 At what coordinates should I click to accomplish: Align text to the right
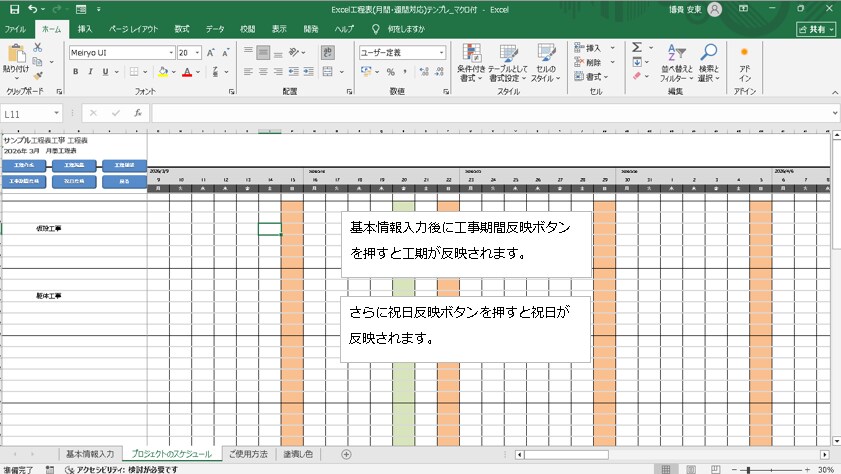(x=278, y=71)
